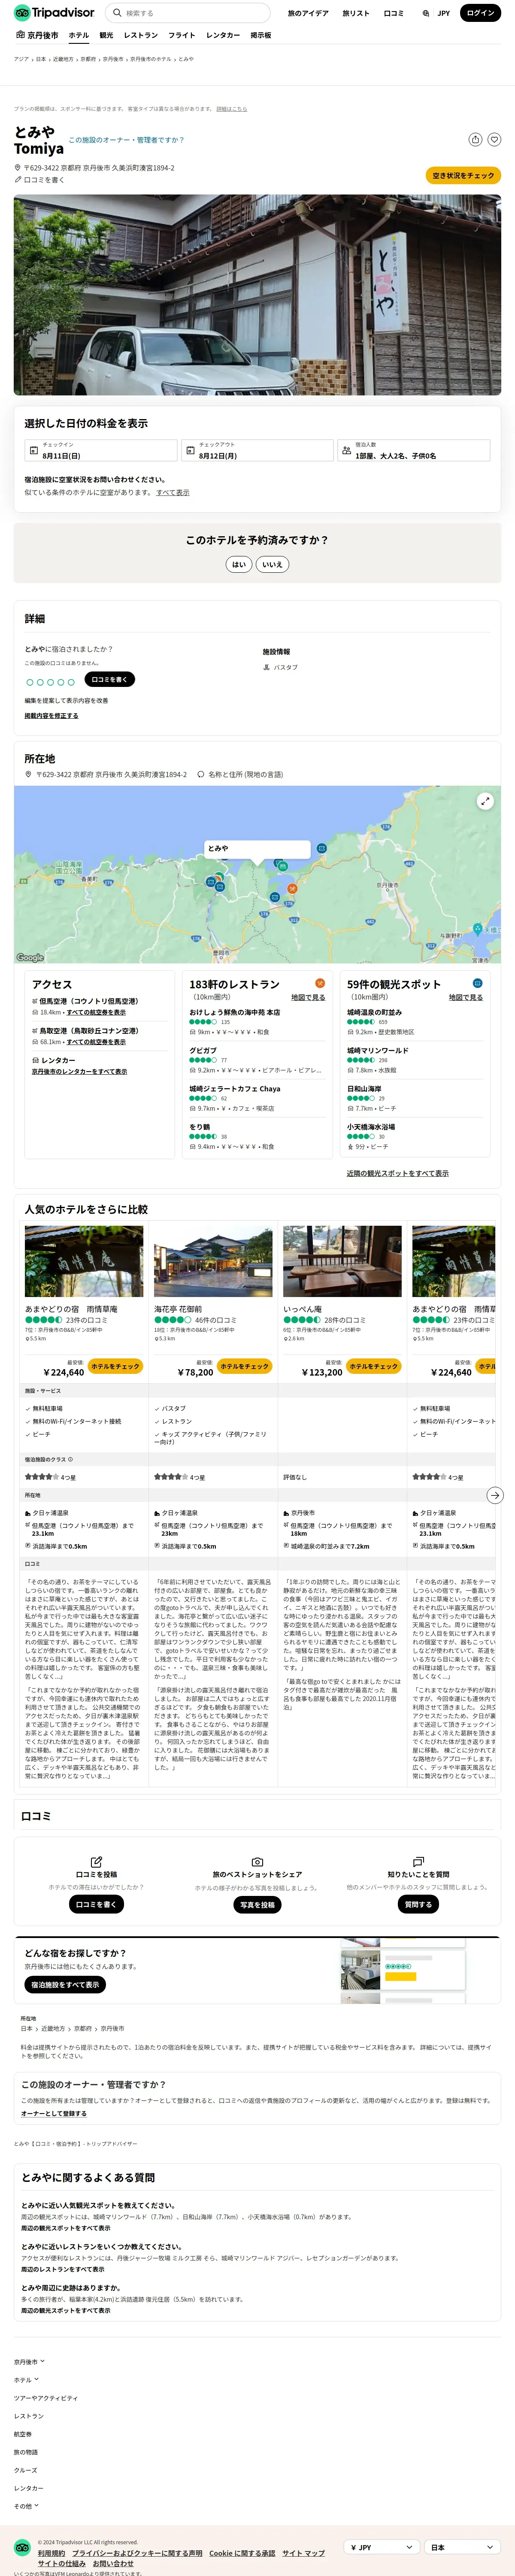Click the orange restaurant badge beside 183軒のレストラン
Image resolution: width=515 pixels, height=2576 pixels.
[320, 983]
